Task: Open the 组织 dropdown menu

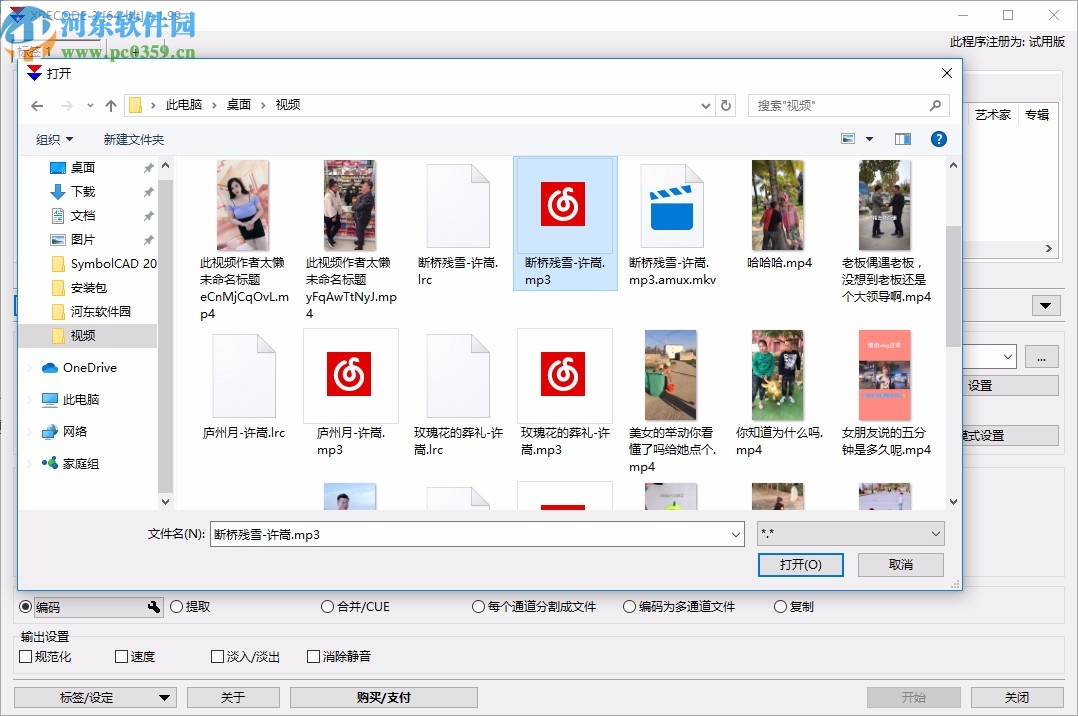Action: click(x=54, y=139)
